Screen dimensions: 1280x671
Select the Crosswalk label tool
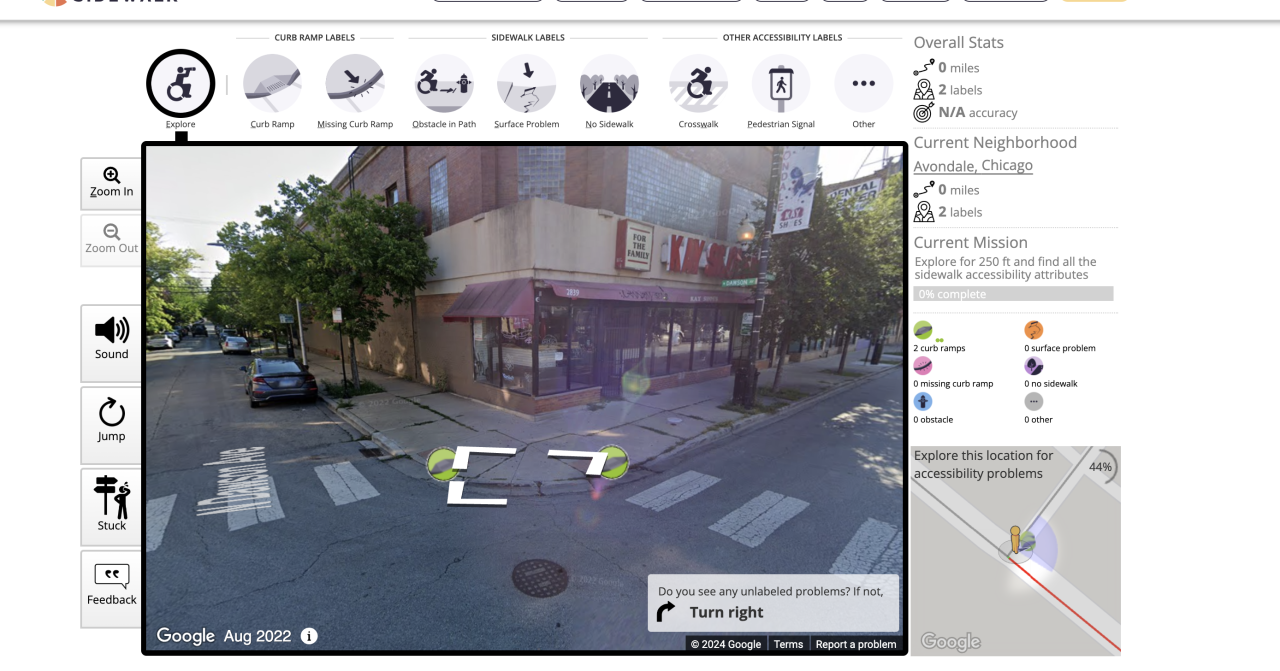pos(698,83)
